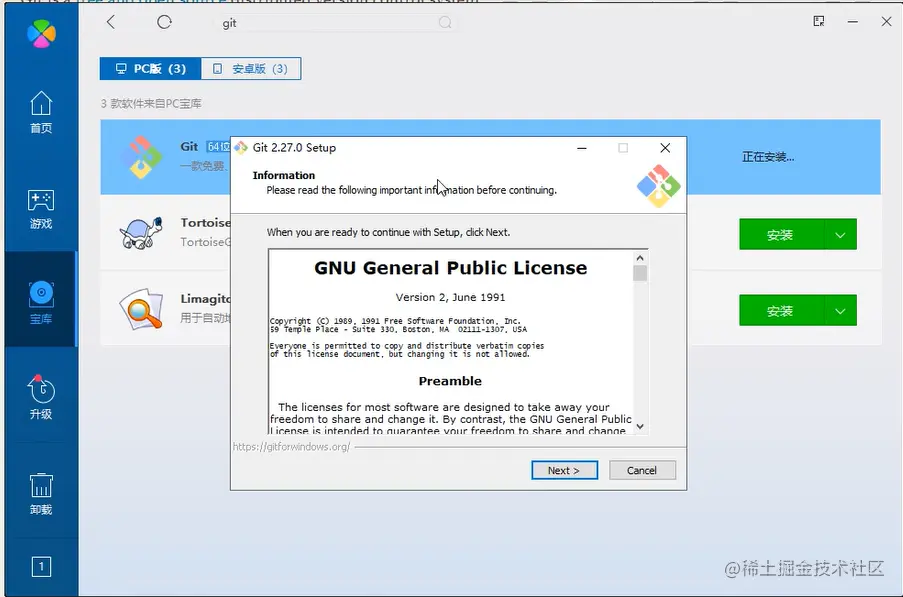The width and height of the screenshot is (903, 597).
Task: Open the gitforwindows.org link
Action: [x=291, y=447]
